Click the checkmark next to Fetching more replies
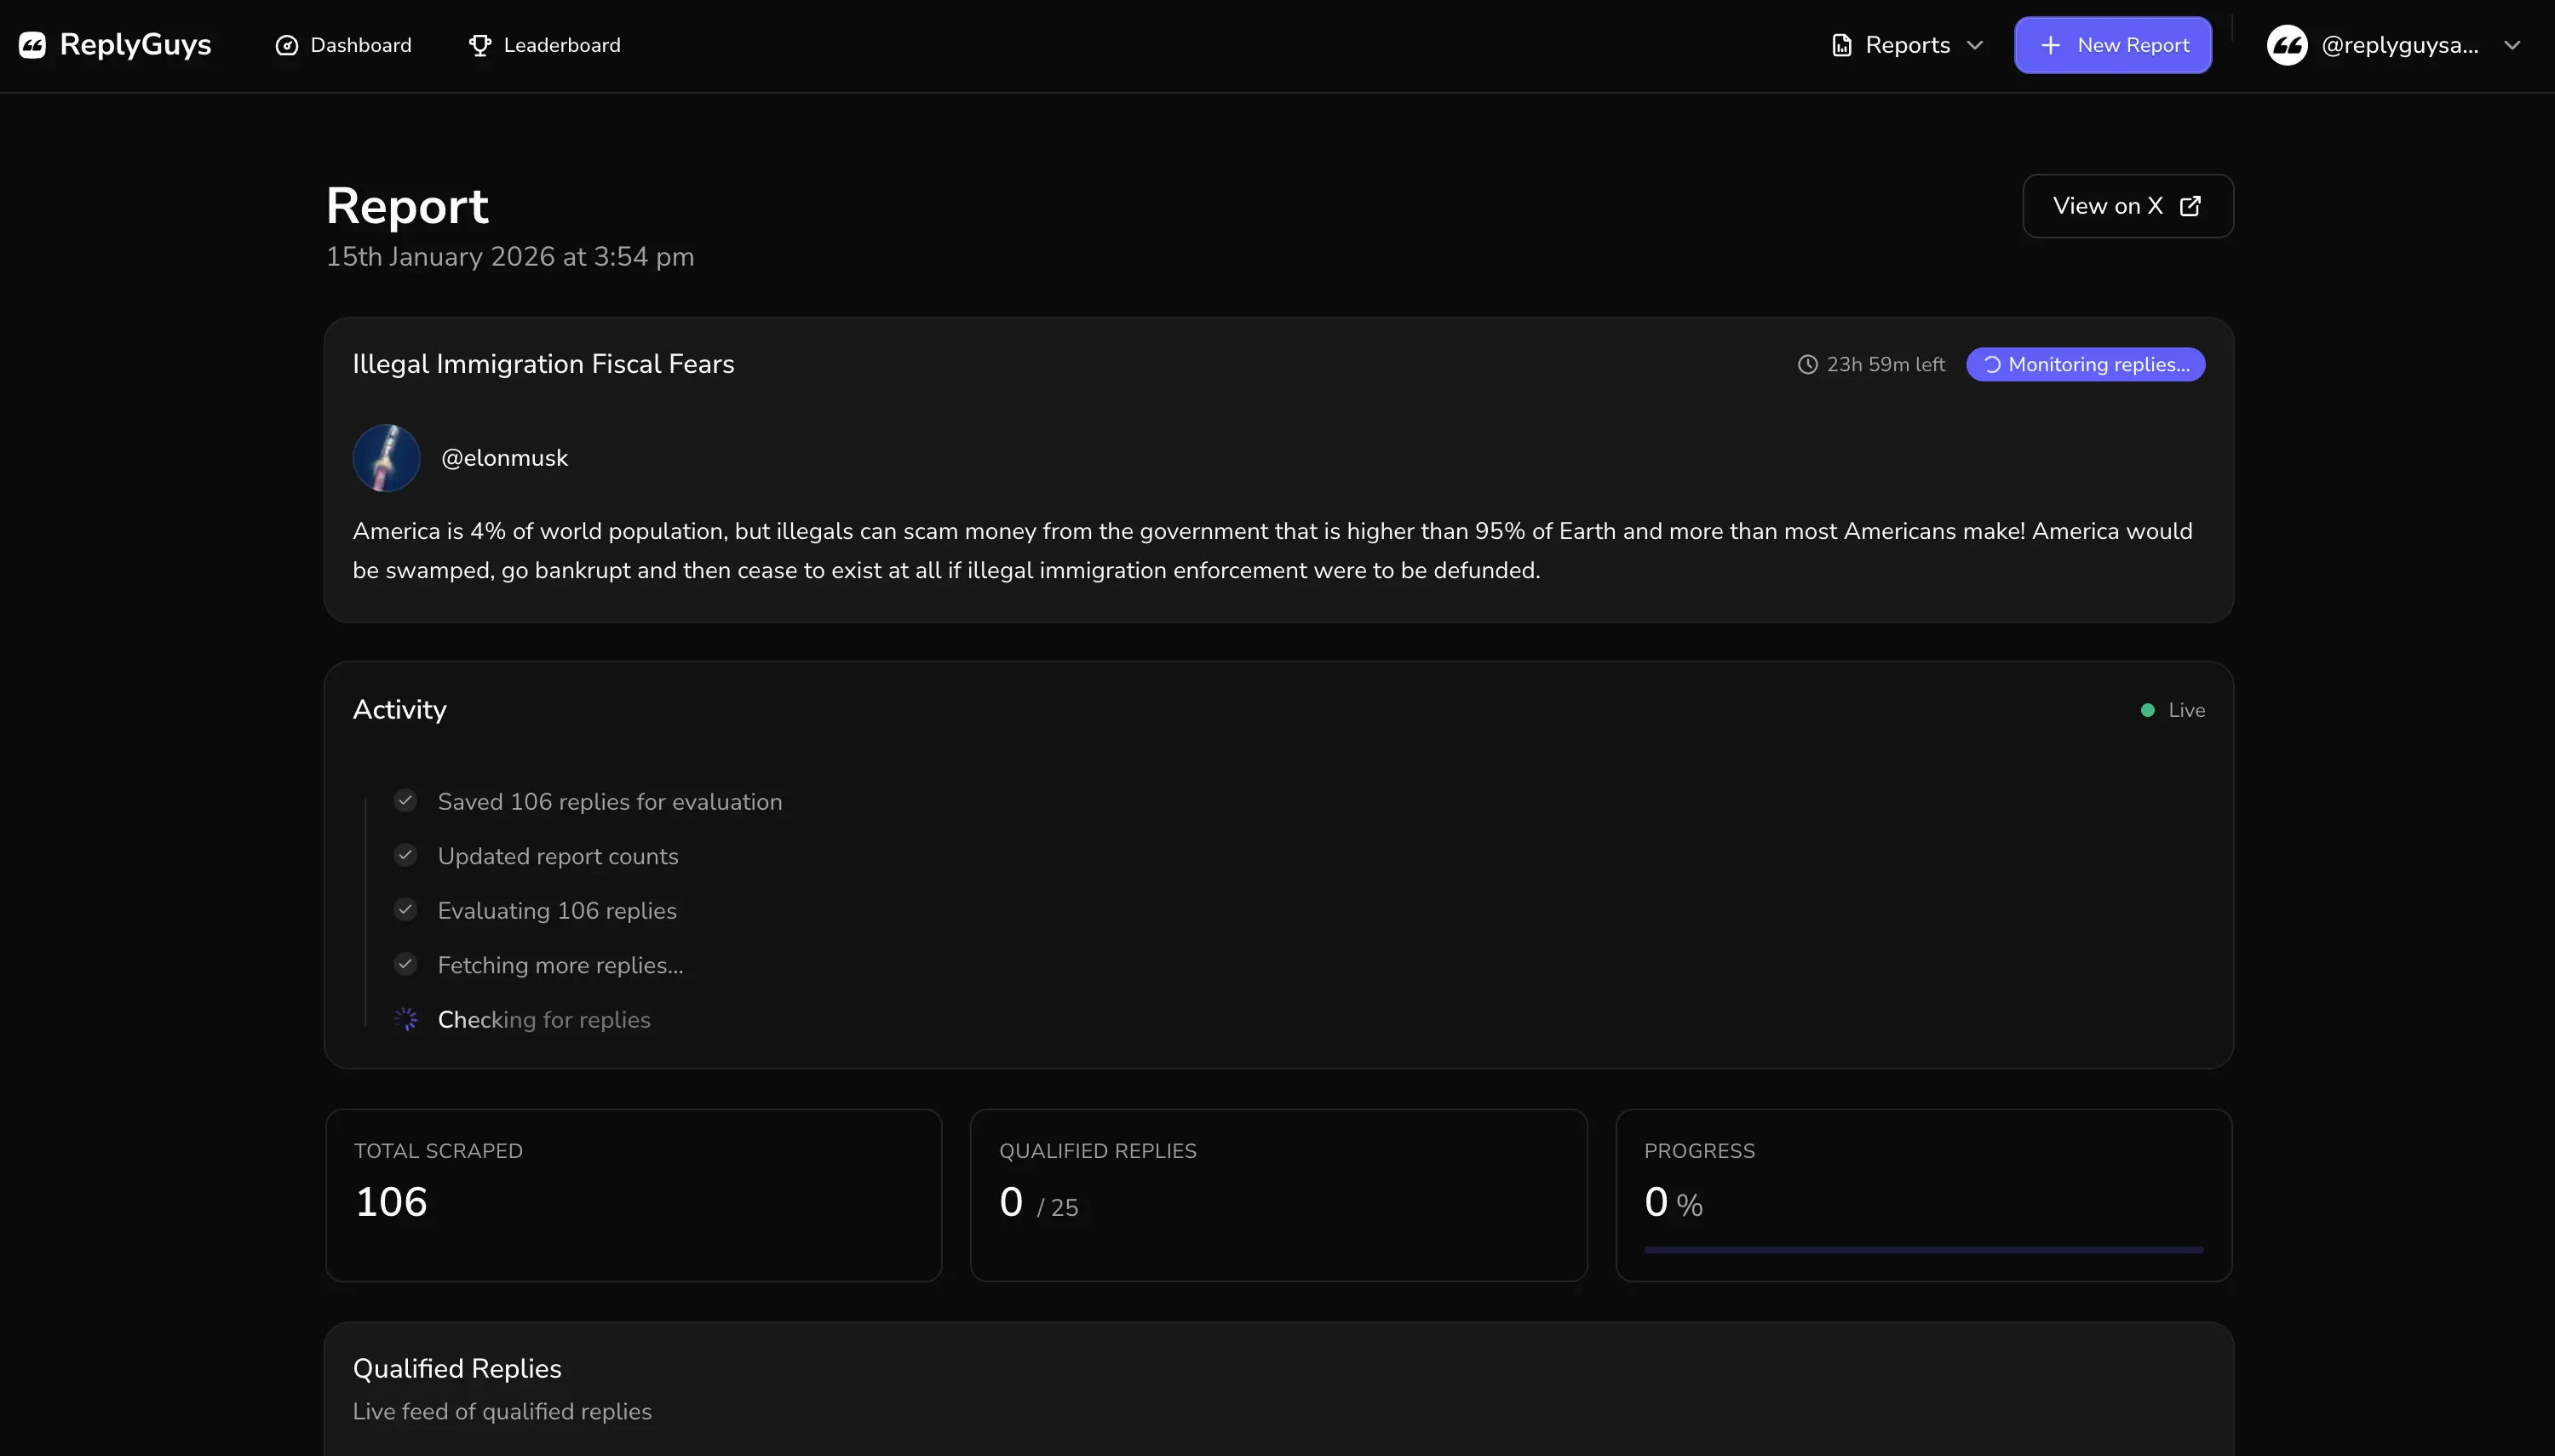This screenshot has height=1456, width=2555. 405,964
